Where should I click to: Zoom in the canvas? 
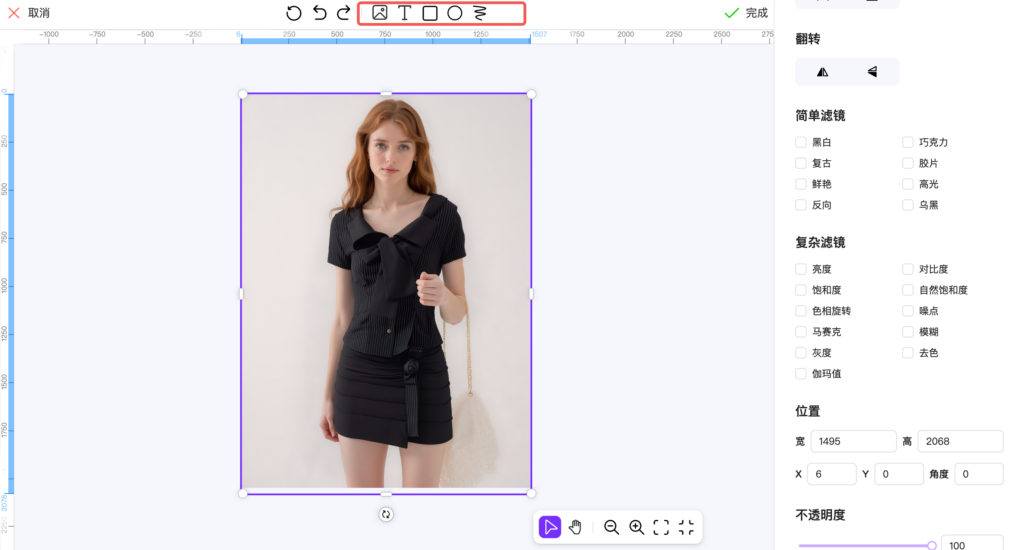pos(637,527)
